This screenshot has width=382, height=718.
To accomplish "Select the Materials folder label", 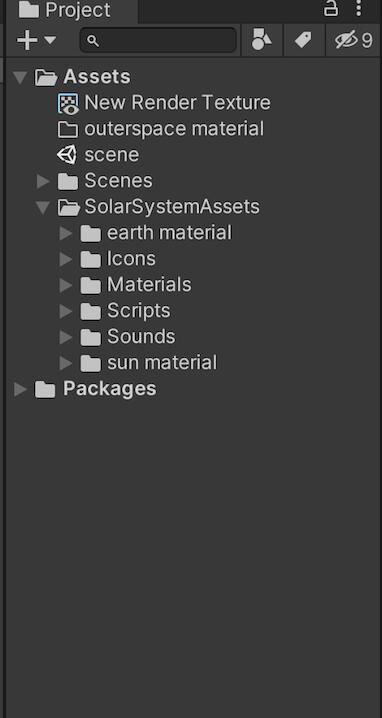I will [x=149, y=285].
